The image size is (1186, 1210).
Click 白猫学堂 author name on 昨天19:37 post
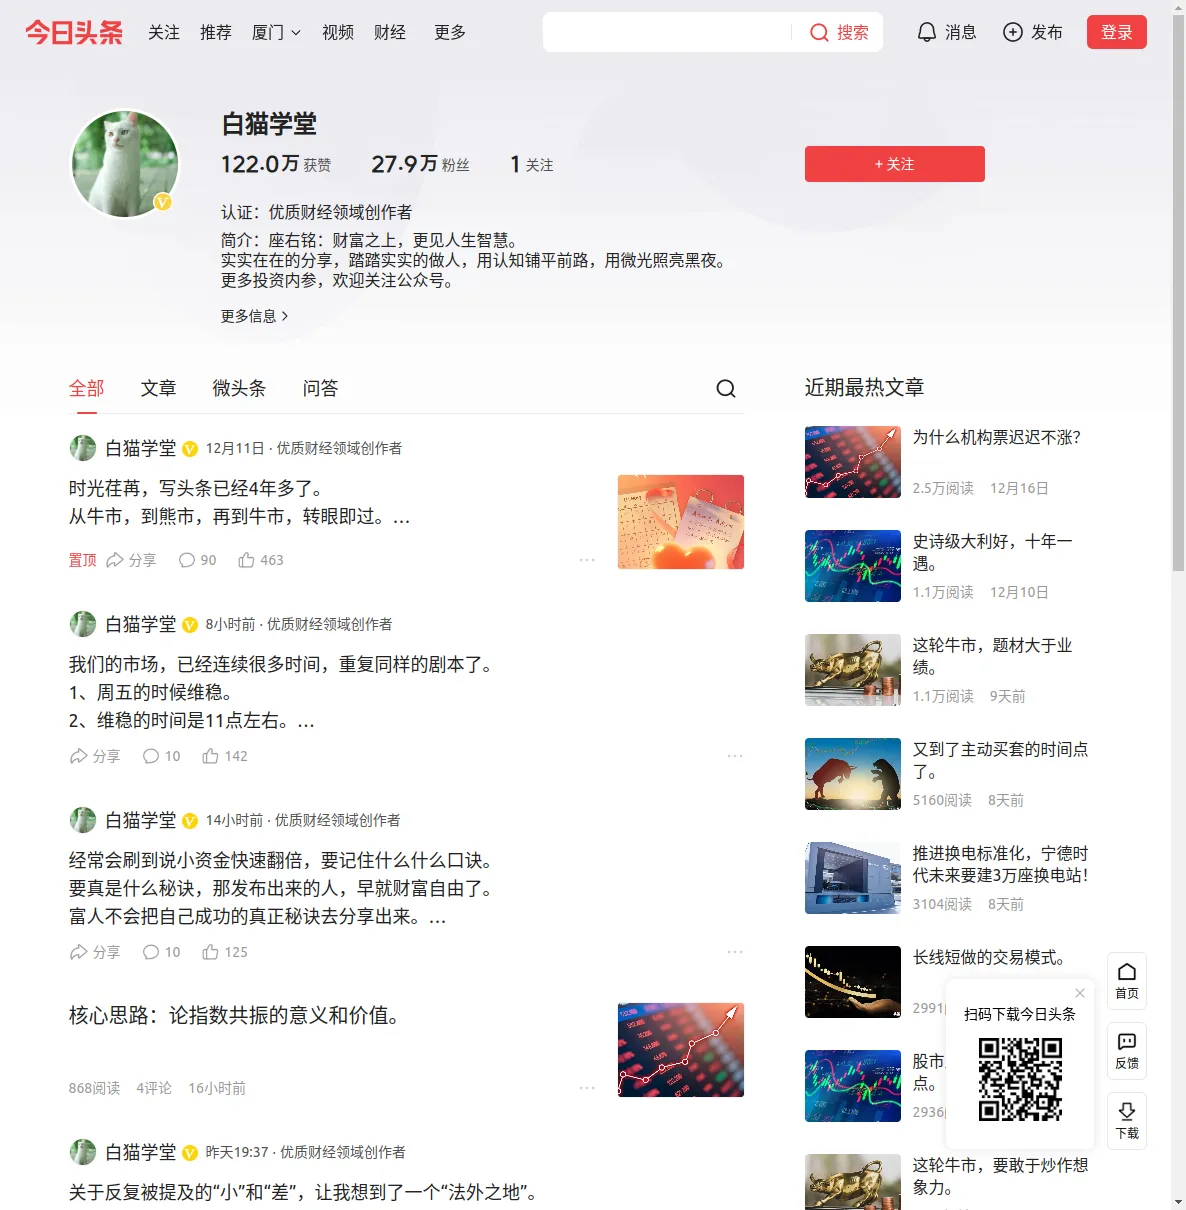141,1152
